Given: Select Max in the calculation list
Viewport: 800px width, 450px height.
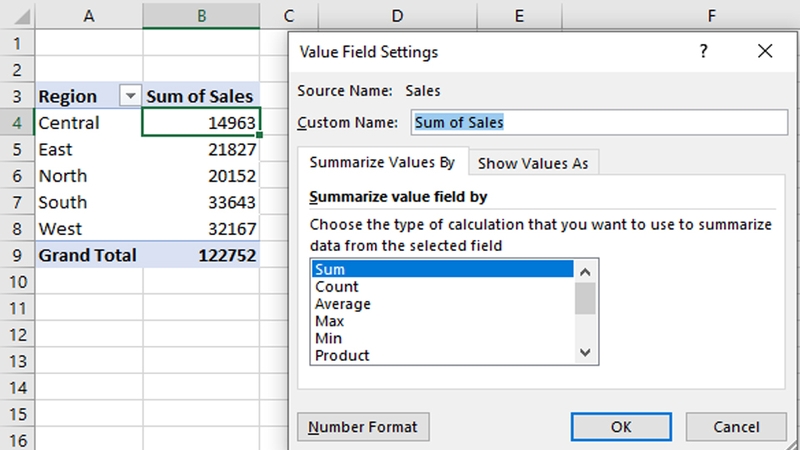Looking at the screenshot, I should [x=442, y=321].
